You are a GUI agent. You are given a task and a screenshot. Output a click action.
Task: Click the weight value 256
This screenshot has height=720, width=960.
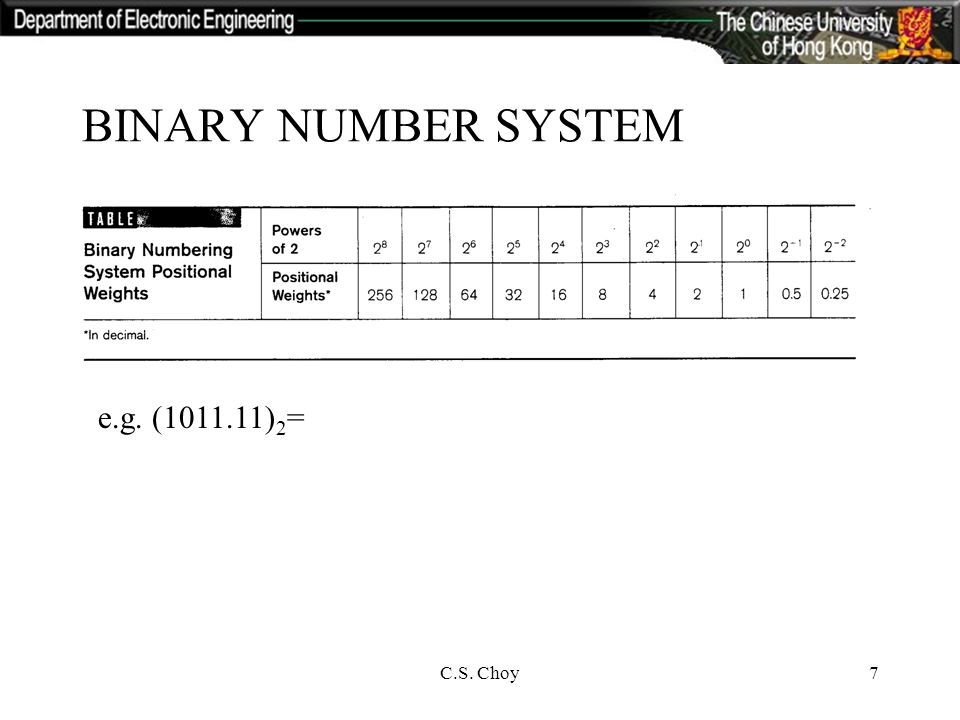(380, 295)
